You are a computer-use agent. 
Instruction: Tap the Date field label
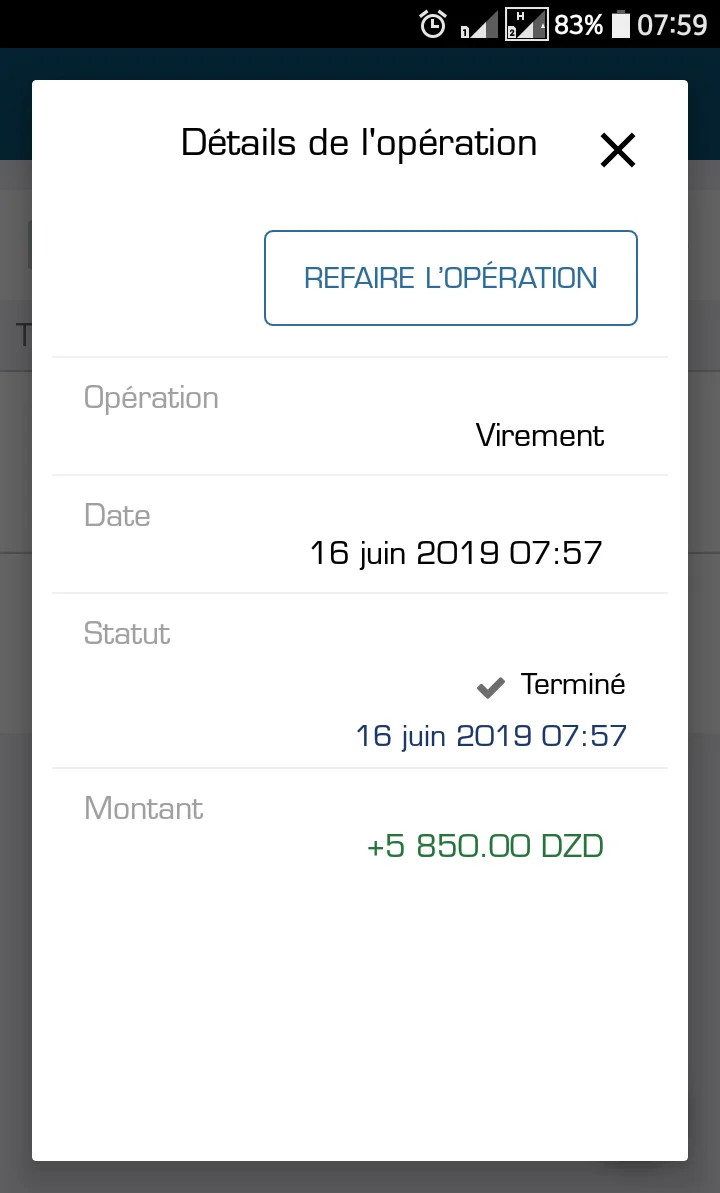pos(117,516)
